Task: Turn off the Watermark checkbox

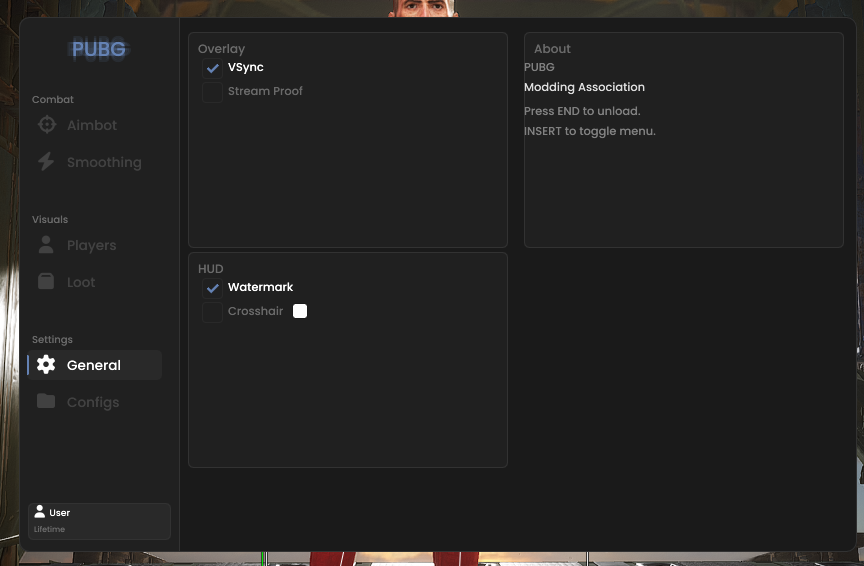Action: pos(212,288)
